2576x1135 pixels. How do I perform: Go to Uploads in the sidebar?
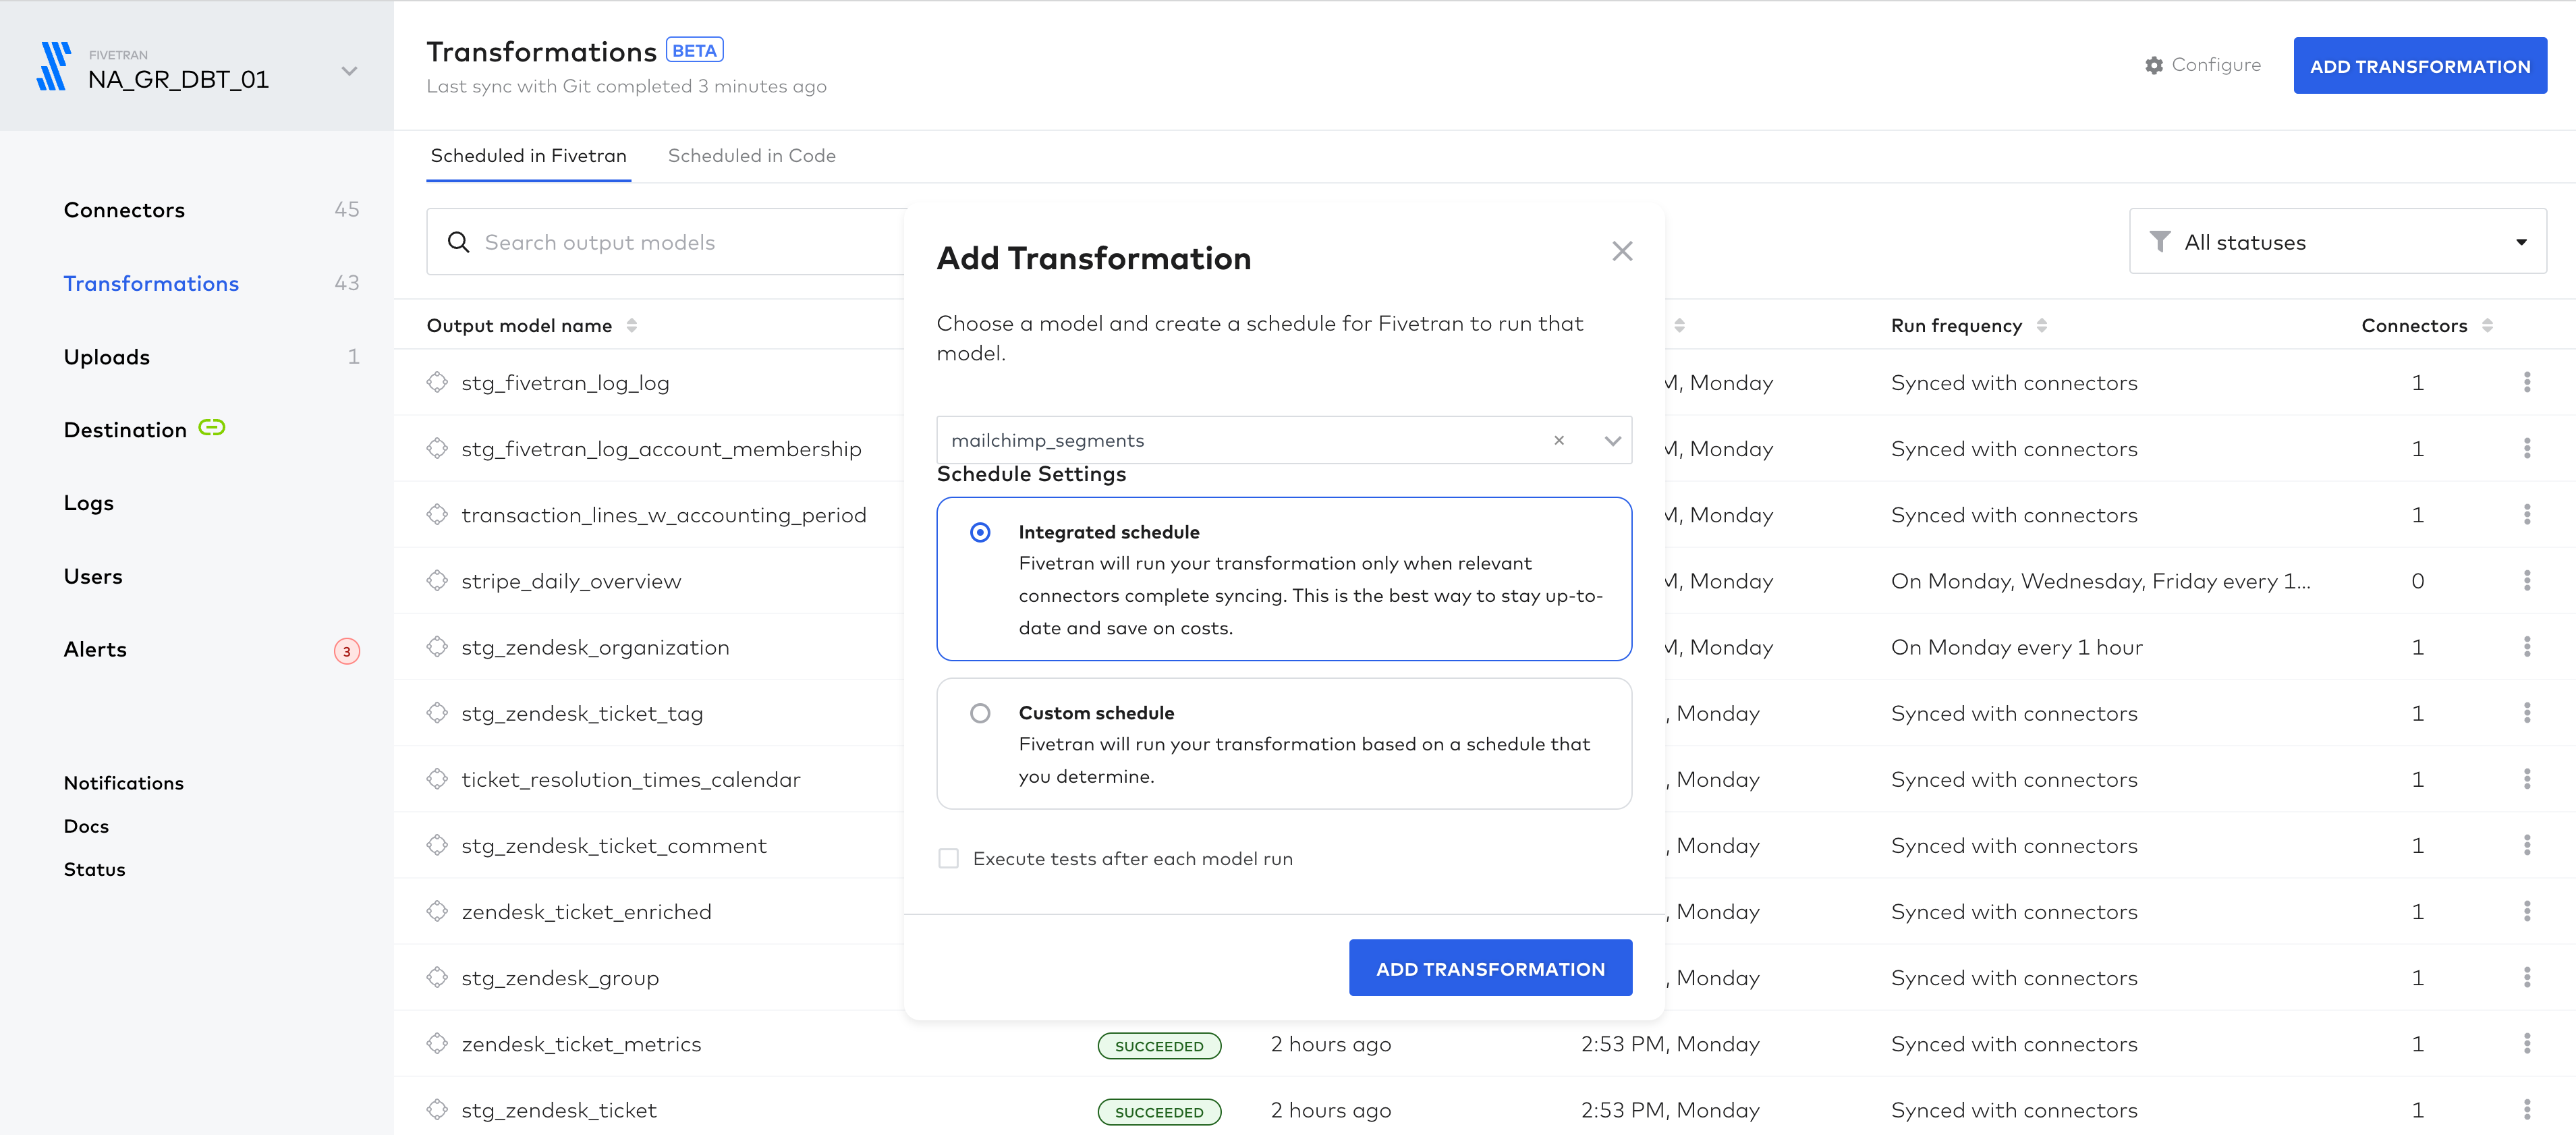[107, 357]
